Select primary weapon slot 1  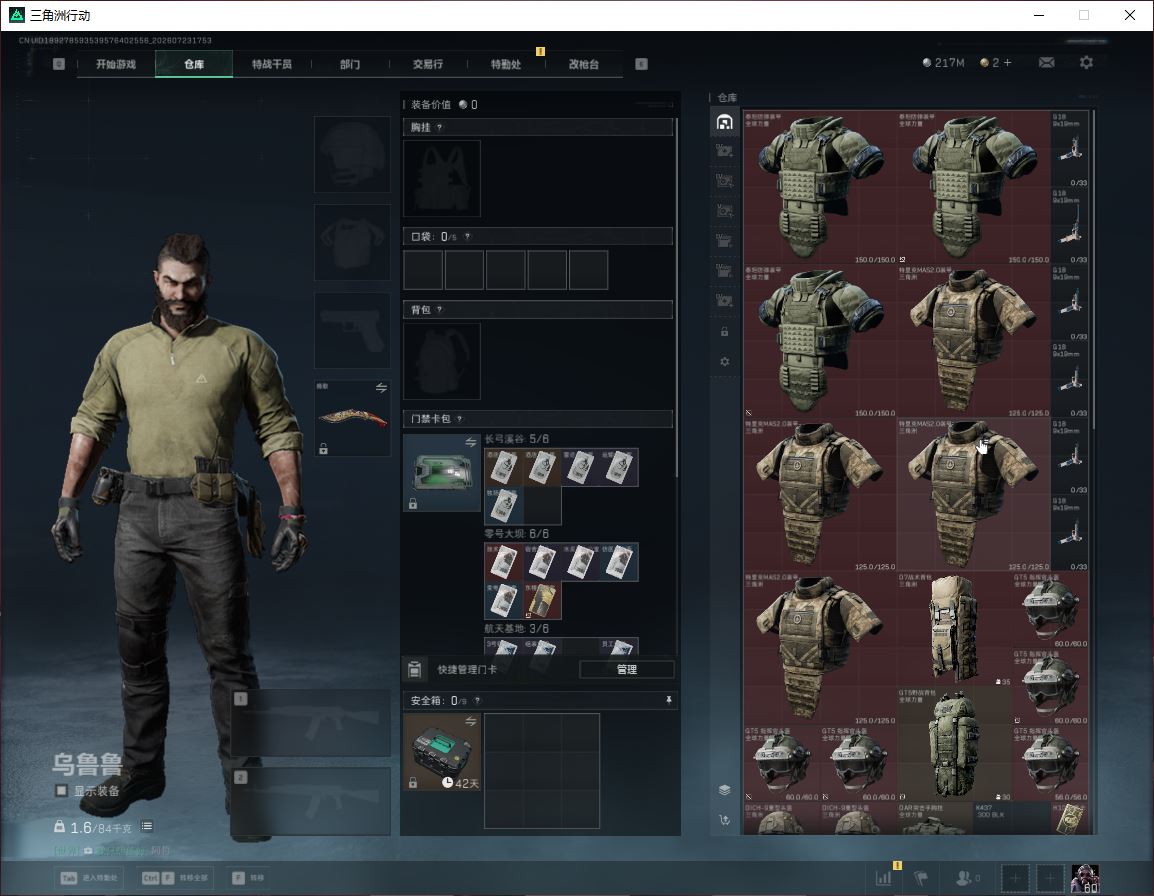point(311,722)
